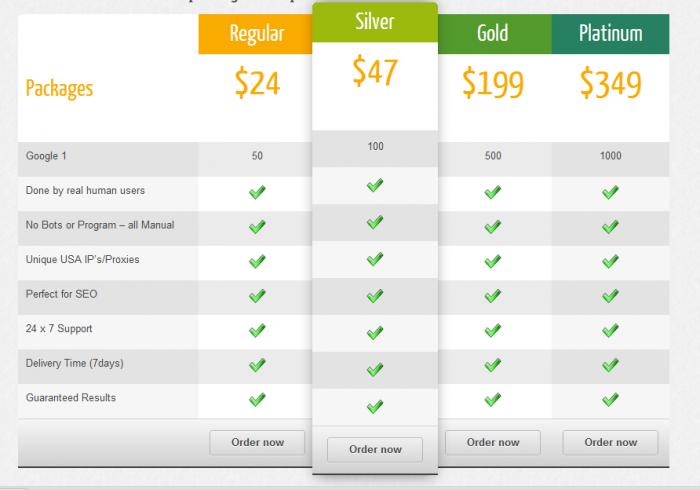Order the Platinum $349 package
Image resolution: width=700 pixels, height=490 pixels.
pyautogui.click(x=610, y=443)
